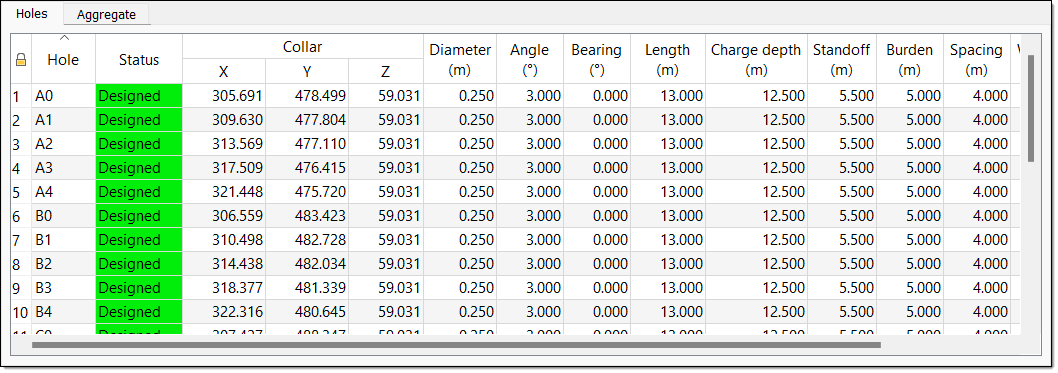Image resolution: width=1058 pixels, height=373 pixels.
Task: Click the Spacing (m) column header
Action: click(976, 59)
